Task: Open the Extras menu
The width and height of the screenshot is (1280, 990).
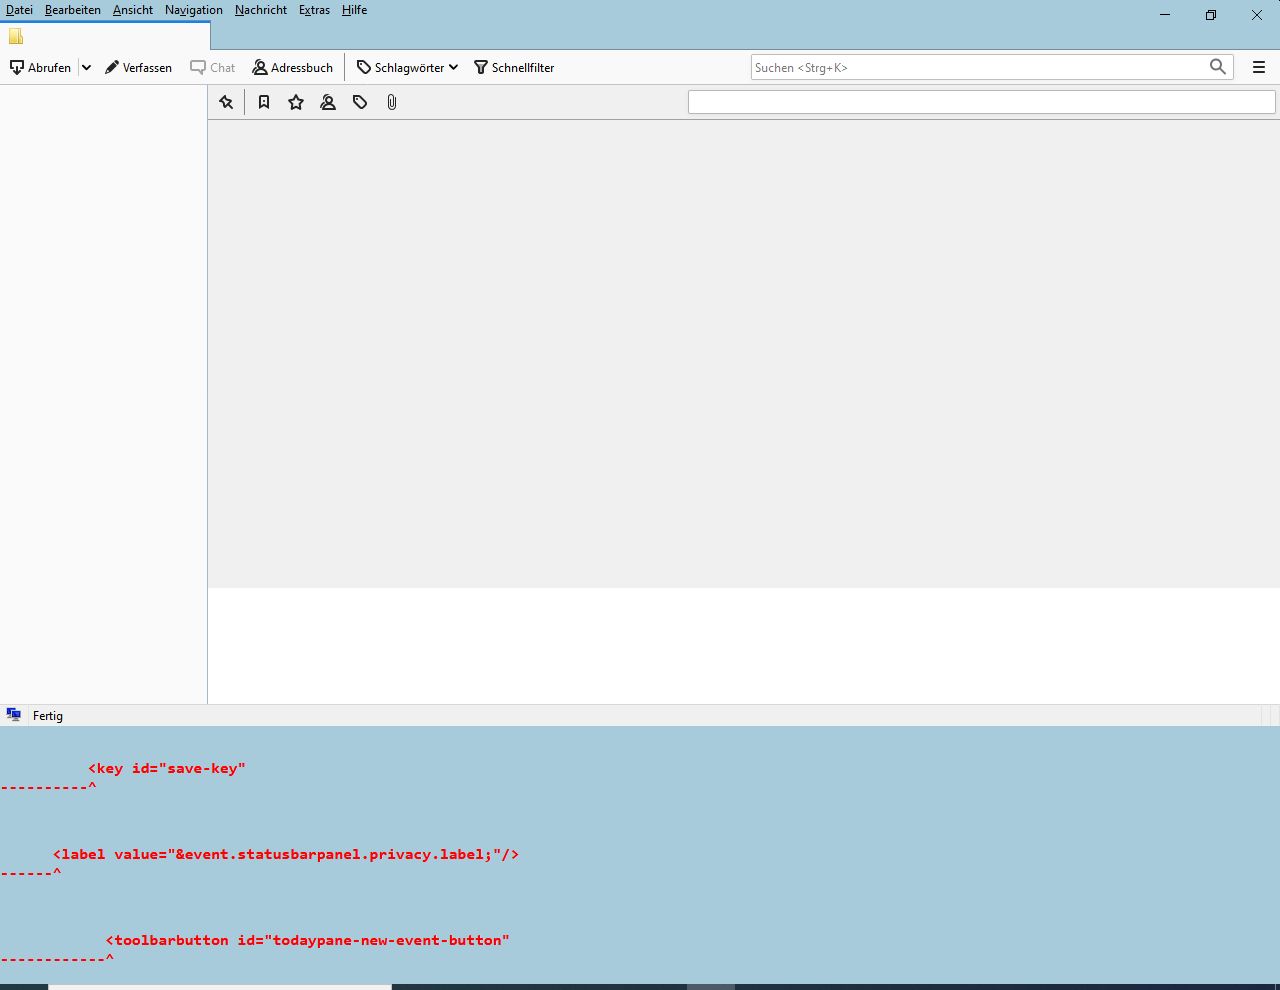Action: 314,10
